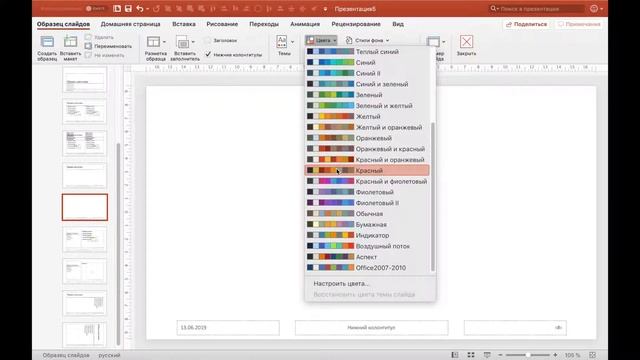The width and height of the screenshot is (640, 360).
Task: Select the Office2007-2010 color scheme
Action: [367, 268]
